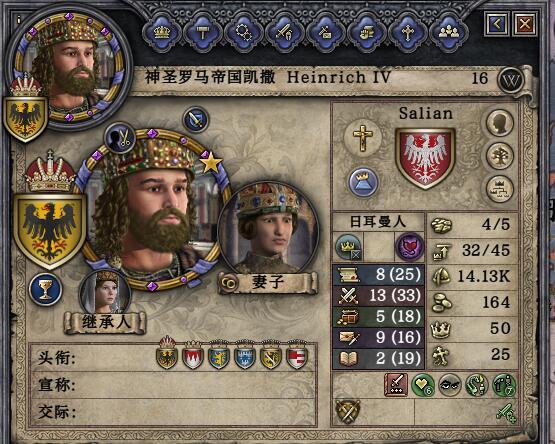The height and width of the screenshot is (444, 555).
Task: Open the military sword tab in top bar
Action: (283, 32)
